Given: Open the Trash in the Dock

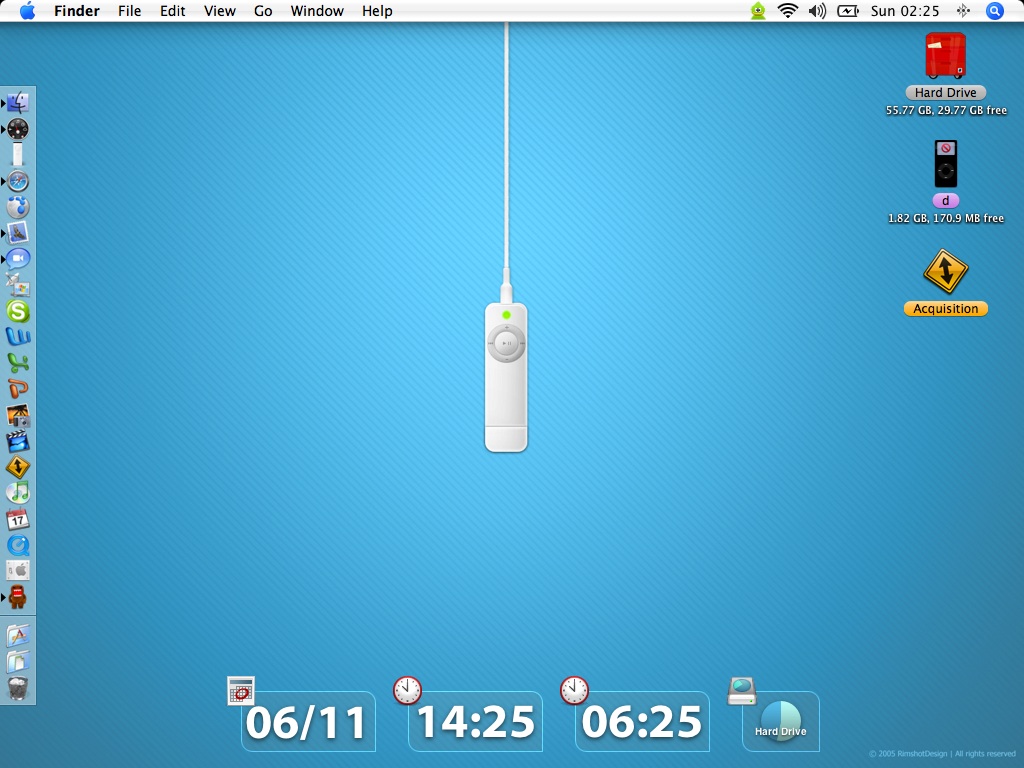Looking at the screenshot, I should 18,688.
